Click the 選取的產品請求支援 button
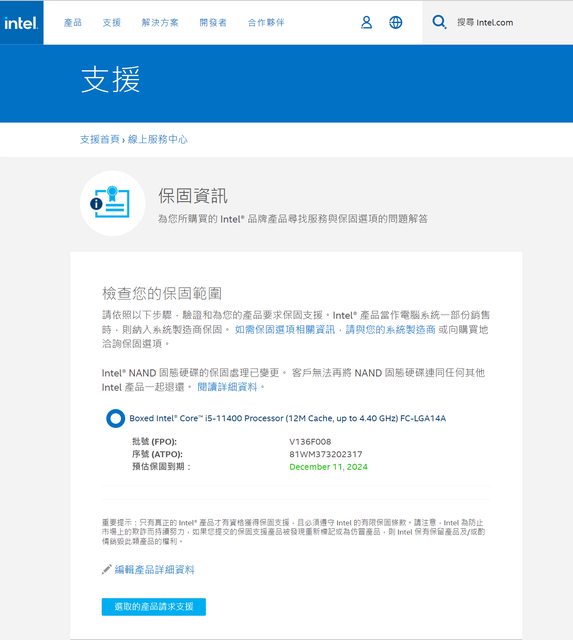Screen dimensions: 573x640 coord(154,607)
